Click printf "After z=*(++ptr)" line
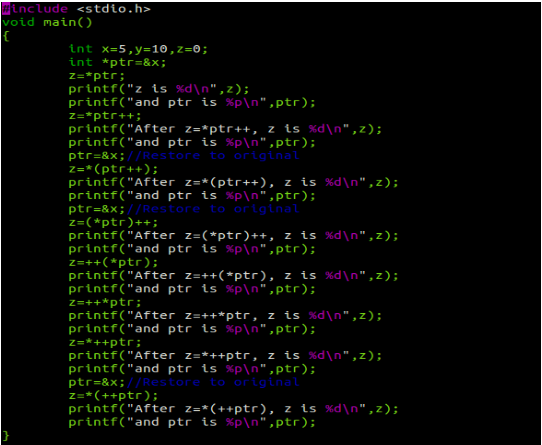 (x=233, y=409)
